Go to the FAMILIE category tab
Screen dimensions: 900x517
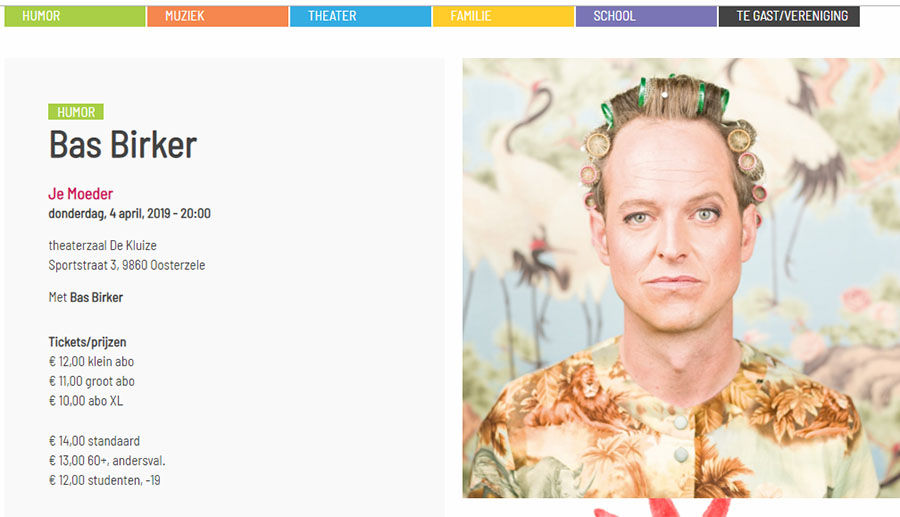tap(503, 16)
